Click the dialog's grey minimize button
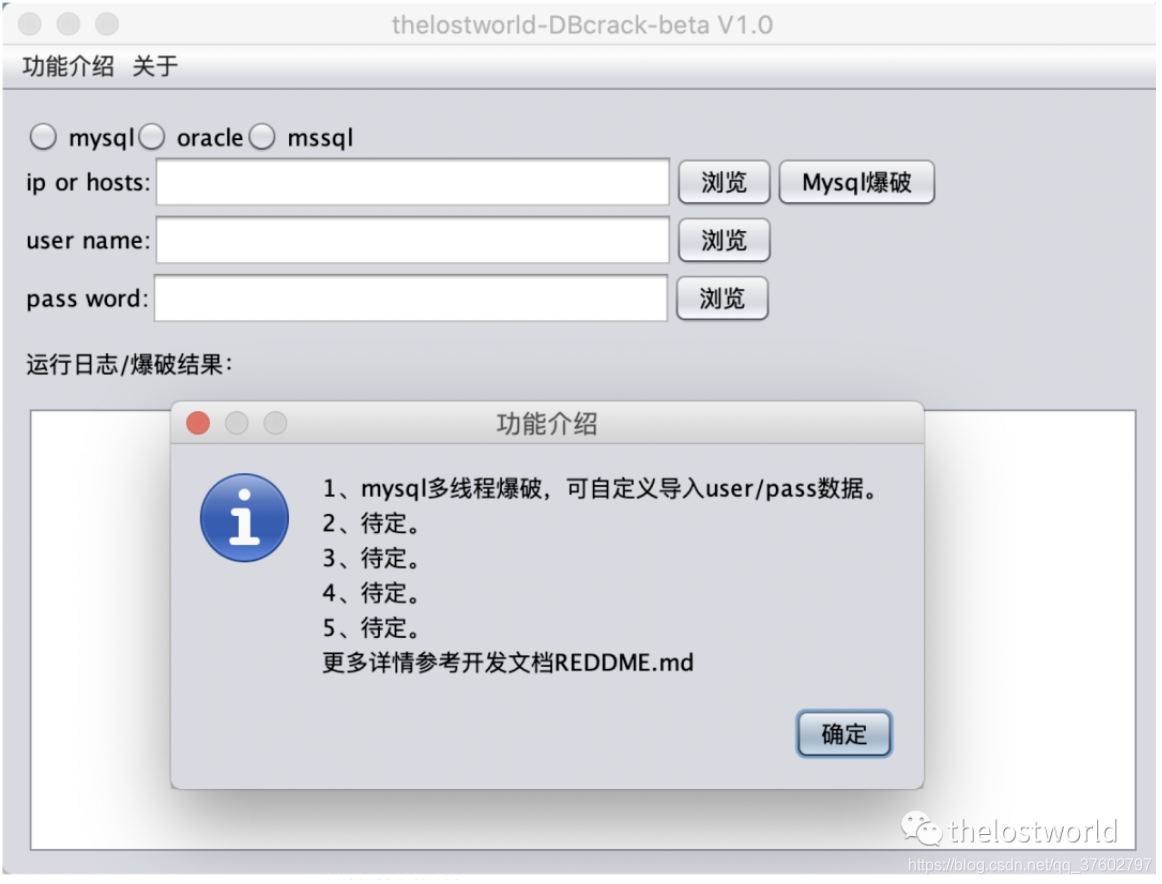The width and height of the screenshot is (1162, 884). point(236,423)
